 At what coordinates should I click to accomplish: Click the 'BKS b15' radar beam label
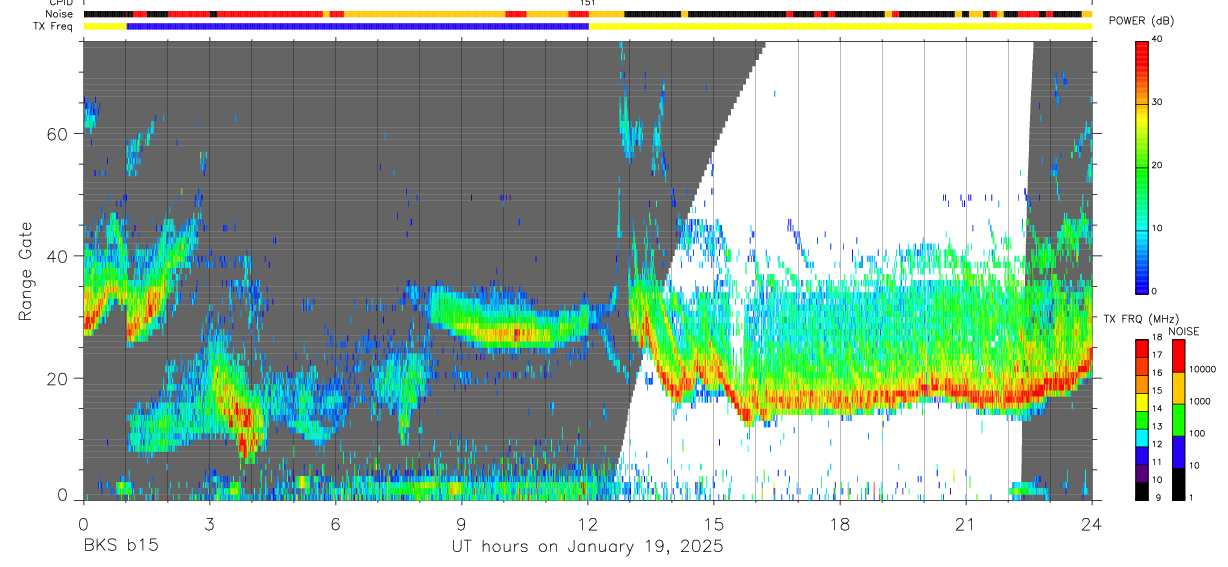tap(120, 546)
